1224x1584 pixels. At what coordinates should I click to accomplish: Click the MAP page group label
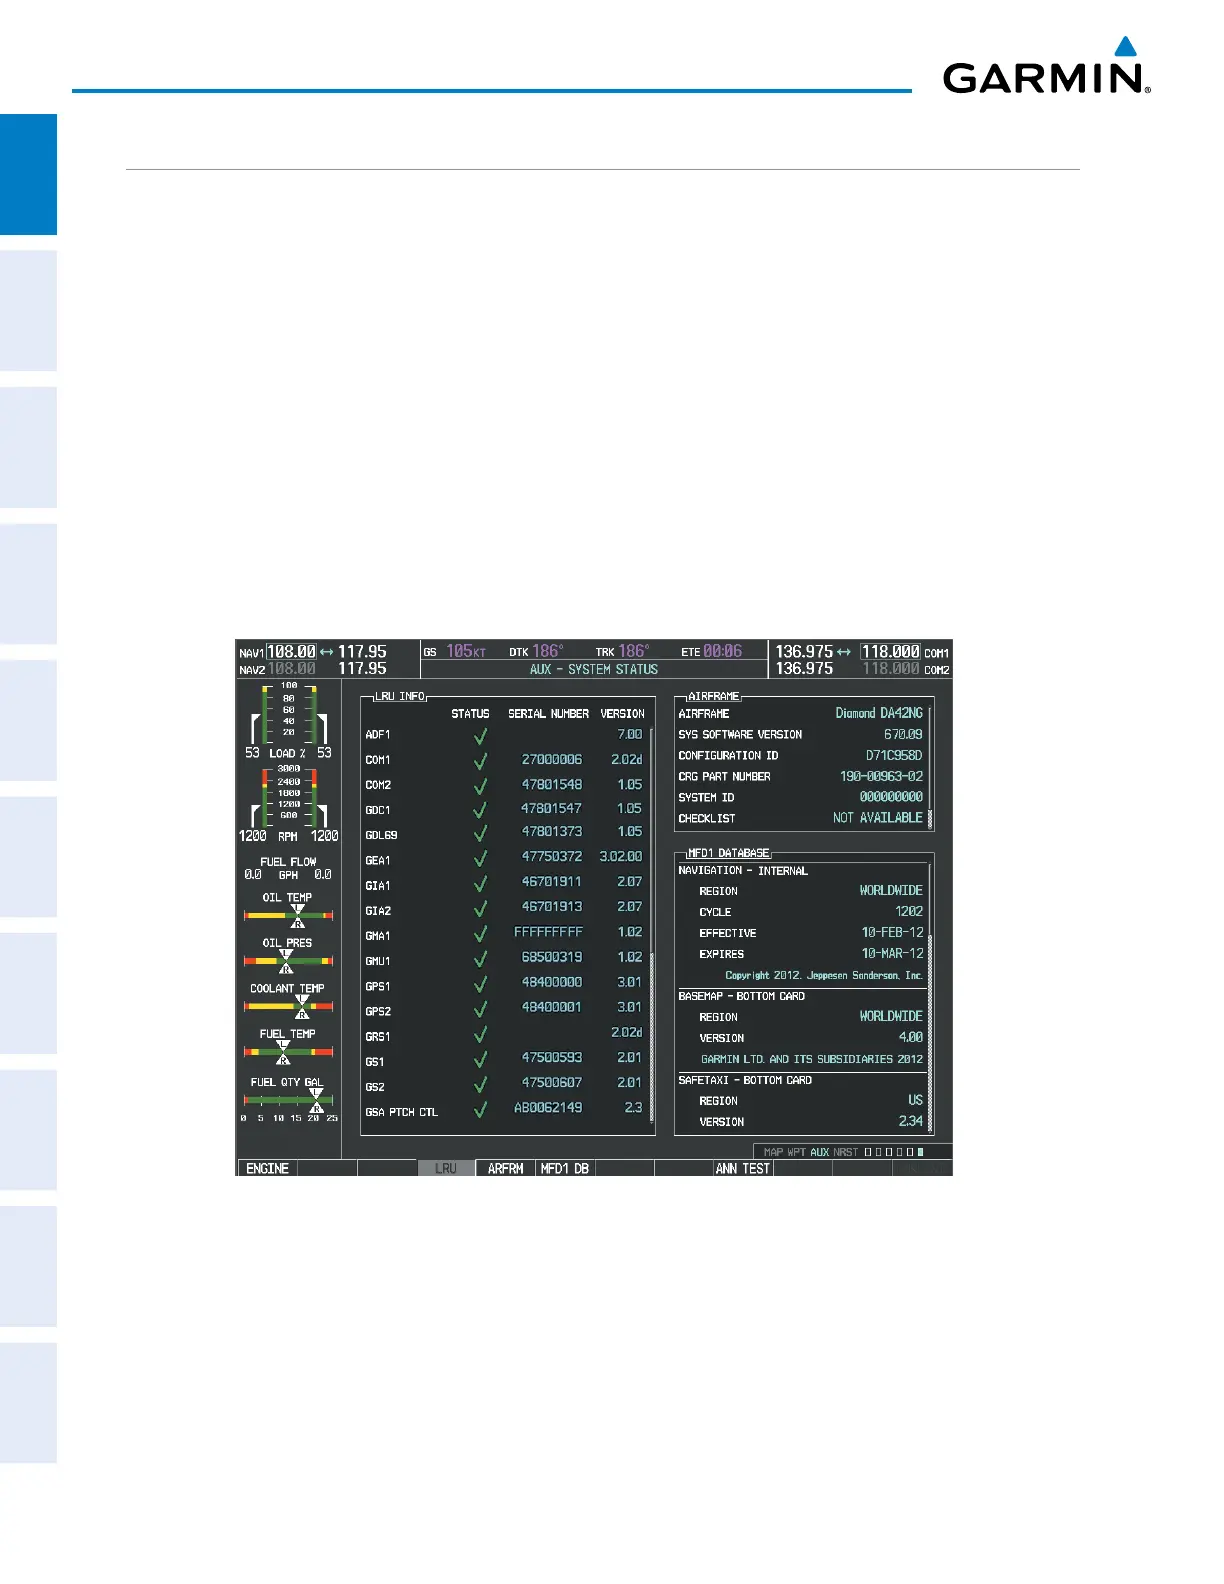click(x=775, y=1152)
